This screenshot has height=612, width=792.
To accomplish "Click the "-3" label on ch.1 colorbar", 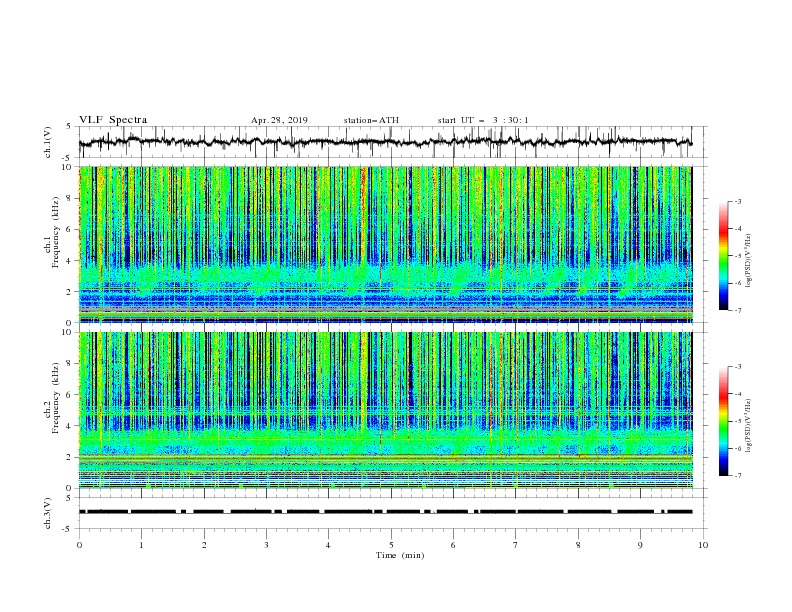I will coord(737,201).
